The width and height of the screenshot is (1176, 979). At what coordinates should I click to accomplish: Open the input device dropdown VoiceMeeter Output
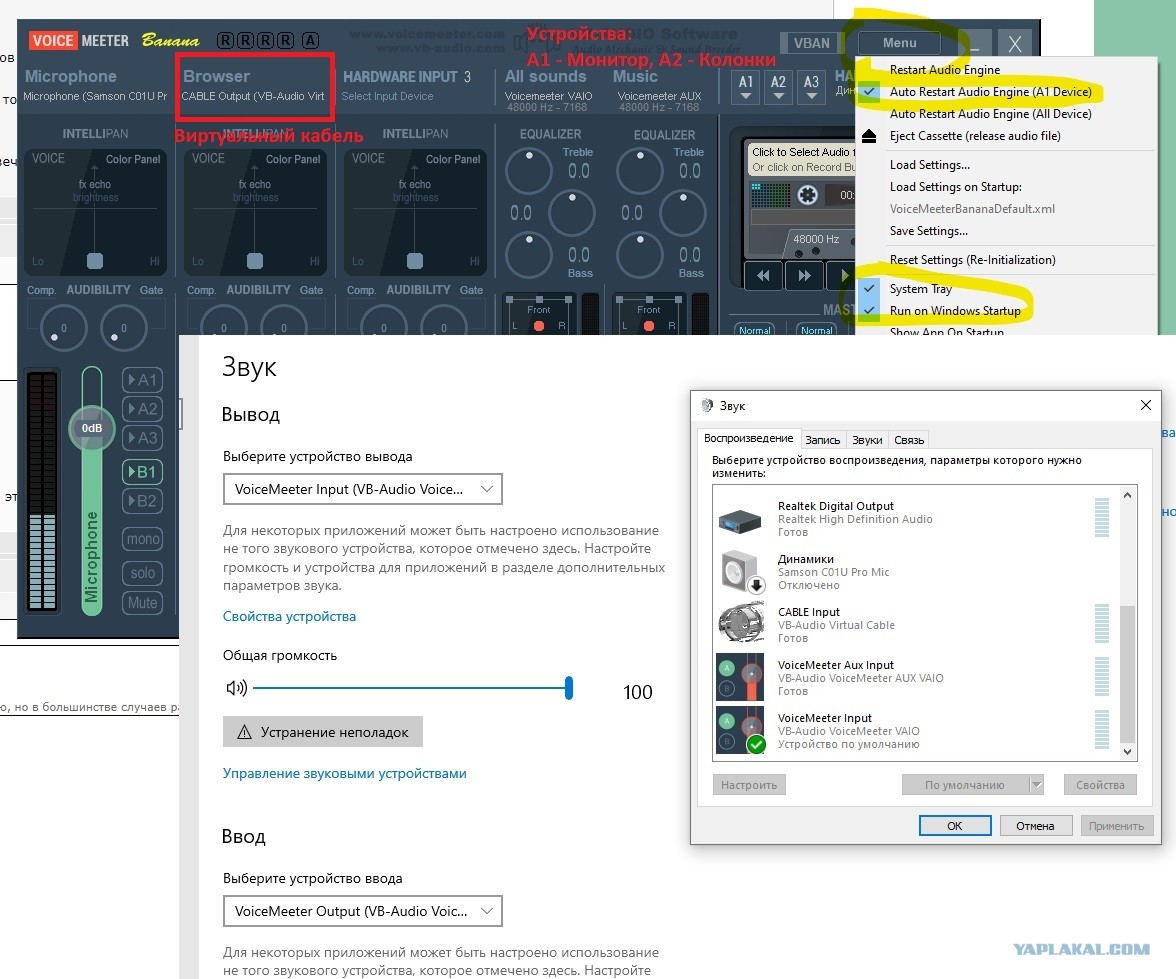coord(362,911)
